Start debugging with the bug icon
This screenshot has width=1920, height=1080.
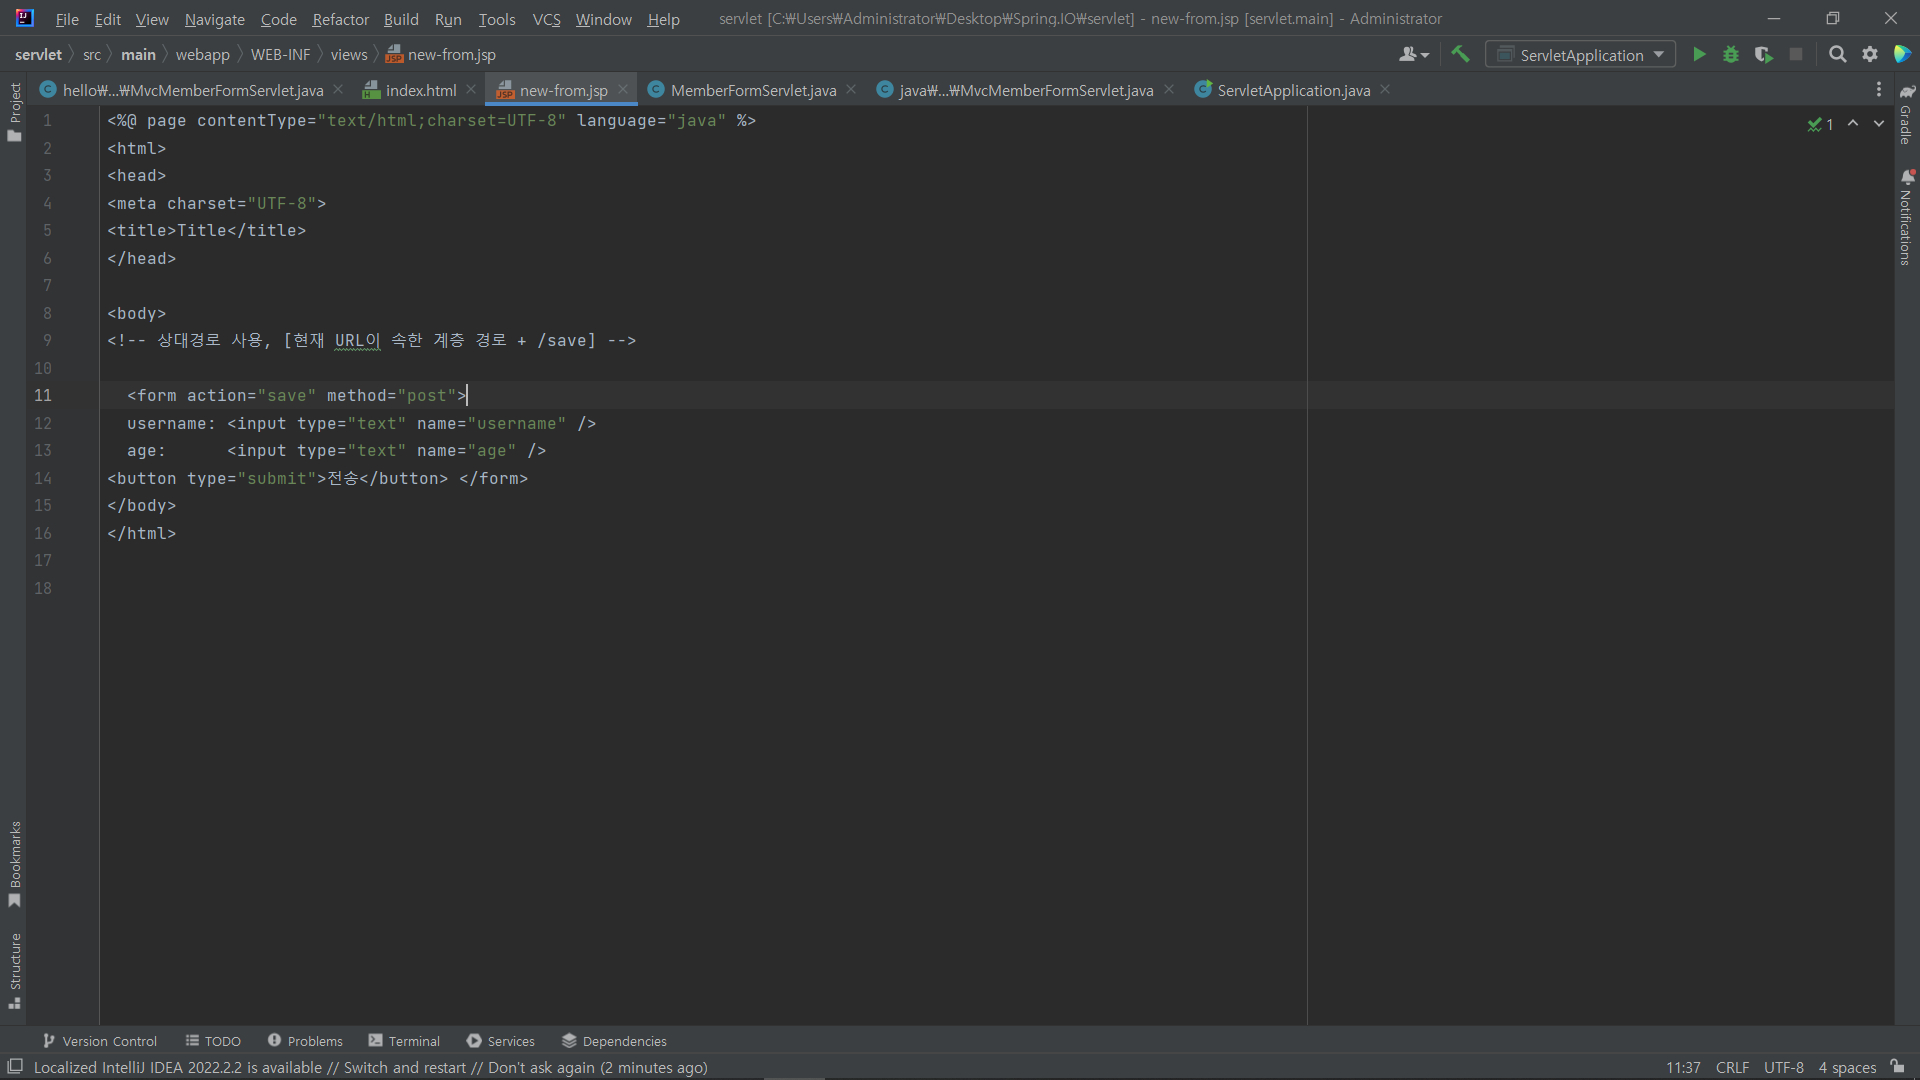(x=1731, y=55)
